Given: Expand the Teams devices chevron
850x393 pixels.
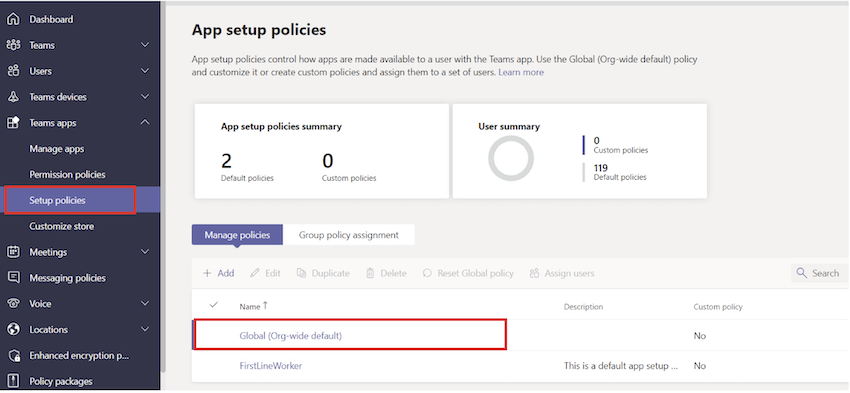Looking at the screenshot, I should click(x=145, y=97).
